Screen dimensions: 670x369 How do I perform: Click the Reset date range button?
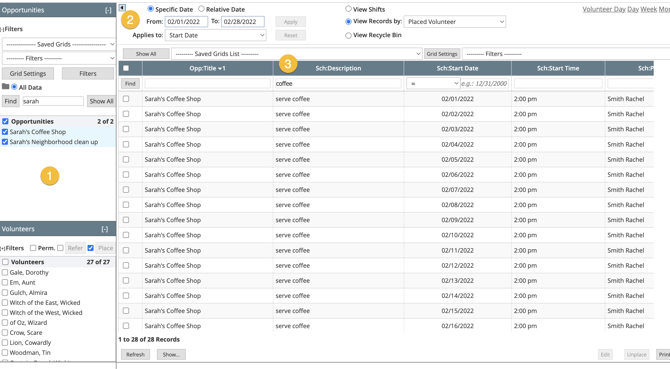291,35
